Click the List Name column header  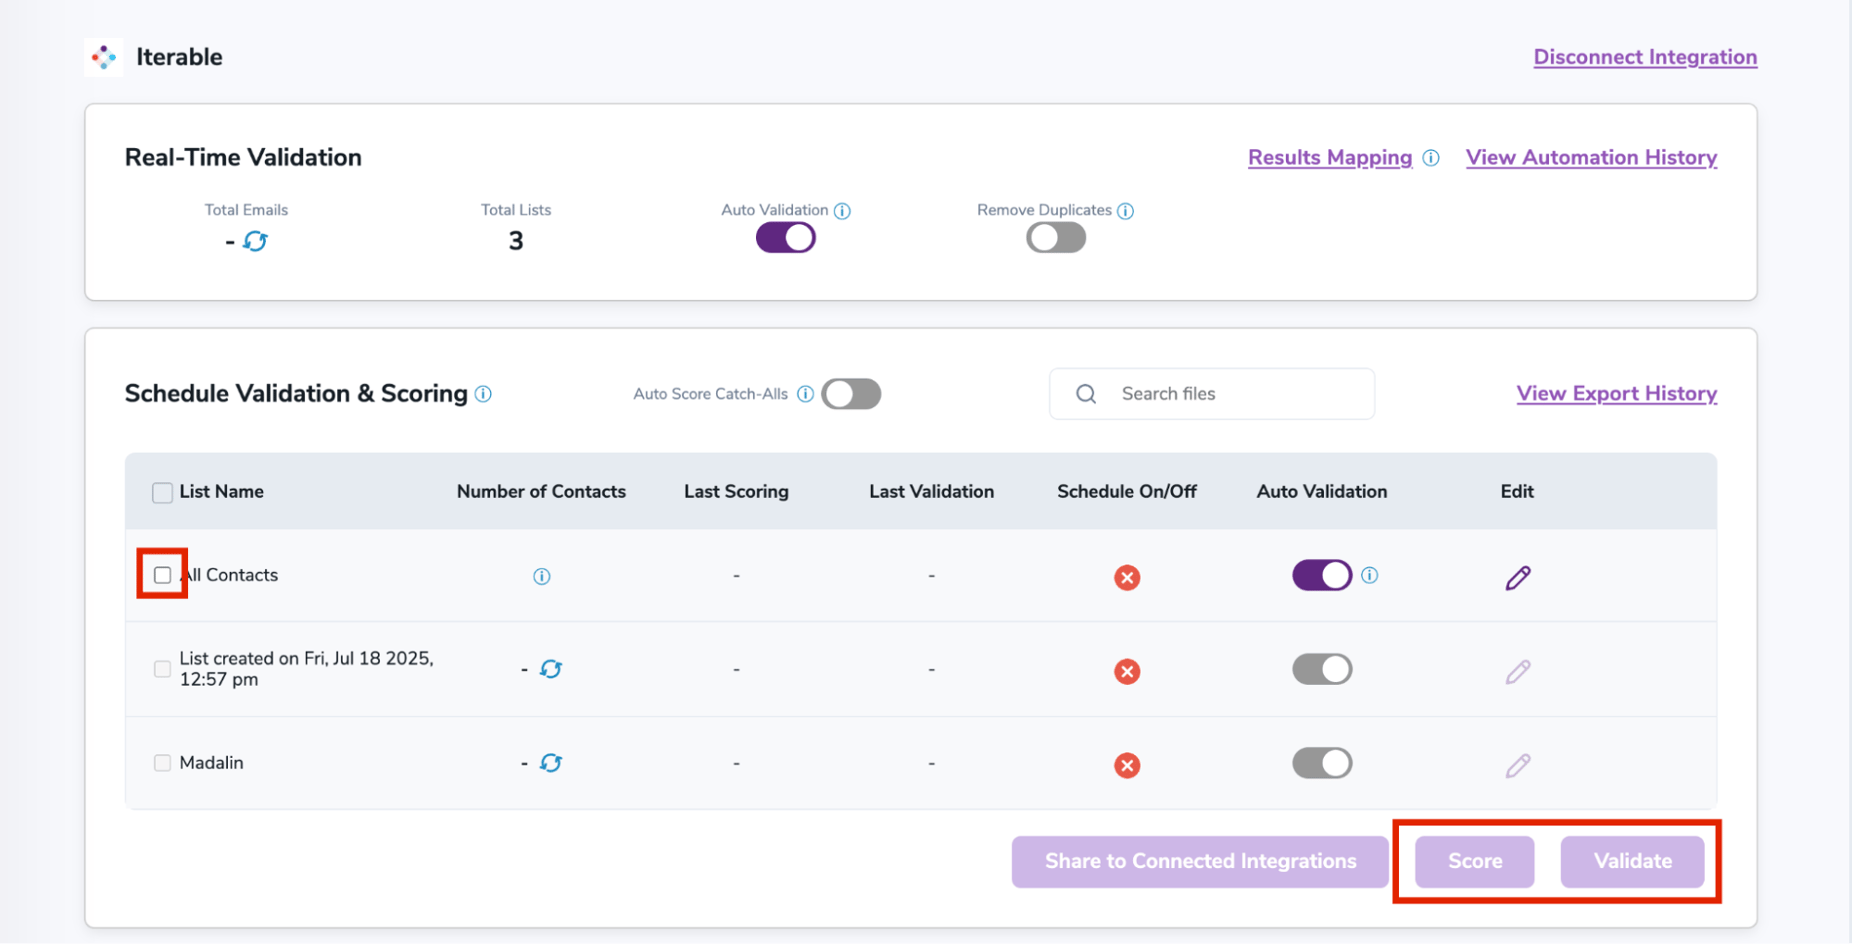[x=221, y=492]
